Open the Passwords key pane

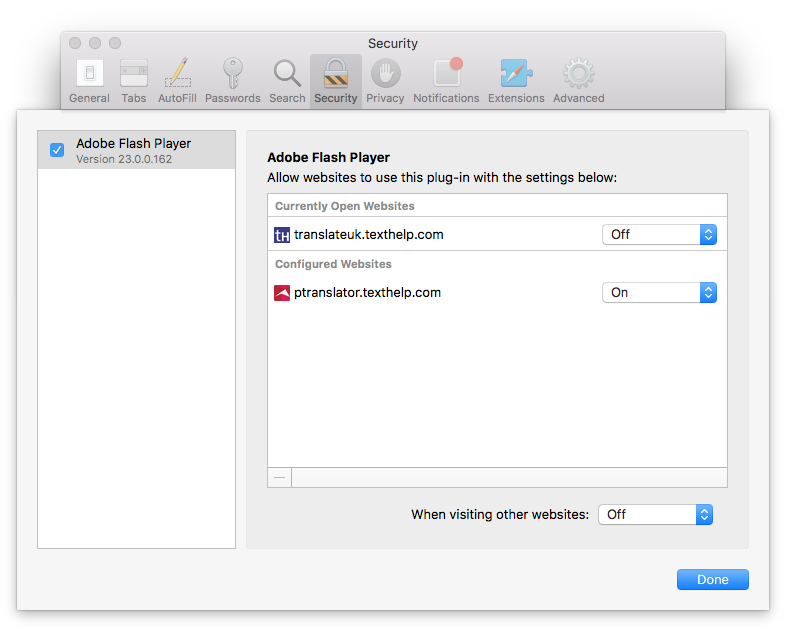coord(233,81)
